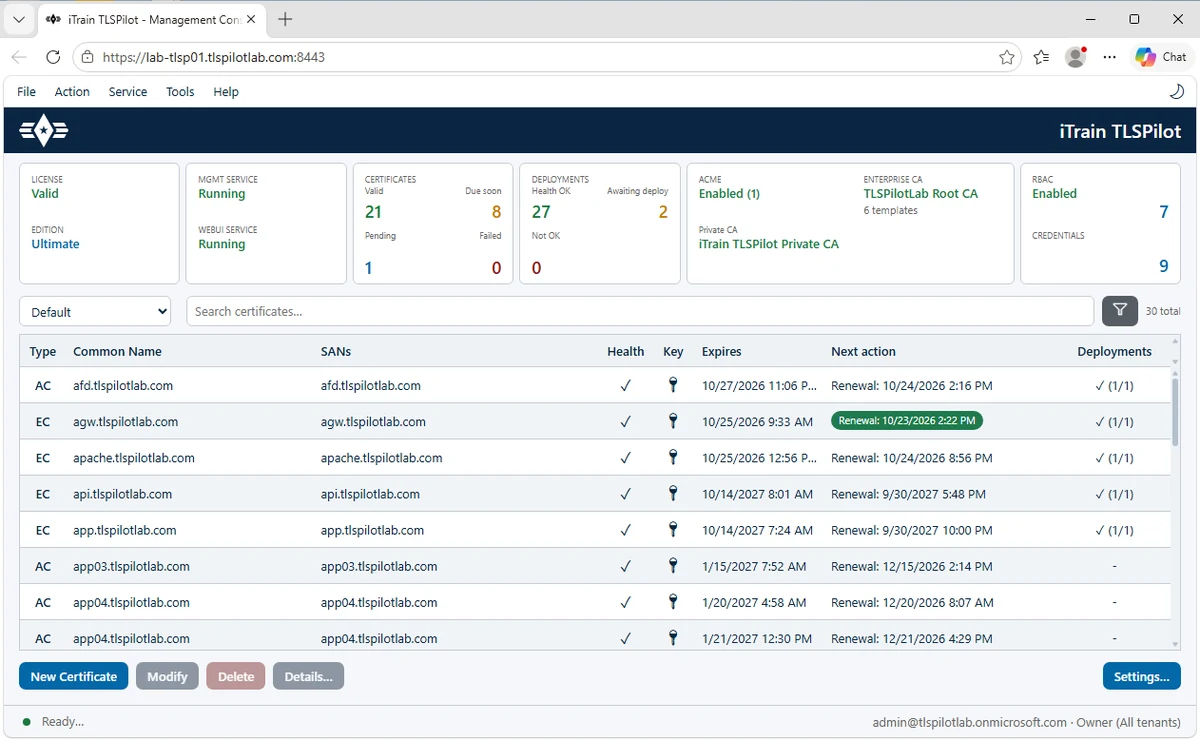Image resolution: width=1200 pixels, height=741 pixels.
Task: Click the browser address bar URL
Action: tap(214, 57)
